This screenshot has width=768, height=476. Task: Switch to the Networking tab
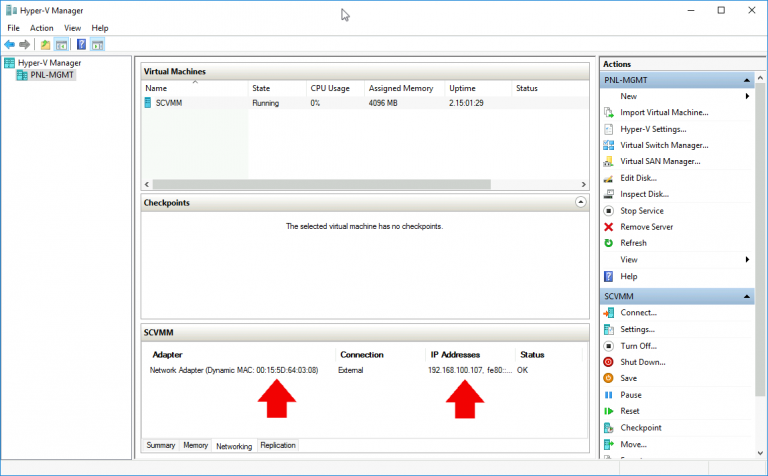tap(234, 446)
